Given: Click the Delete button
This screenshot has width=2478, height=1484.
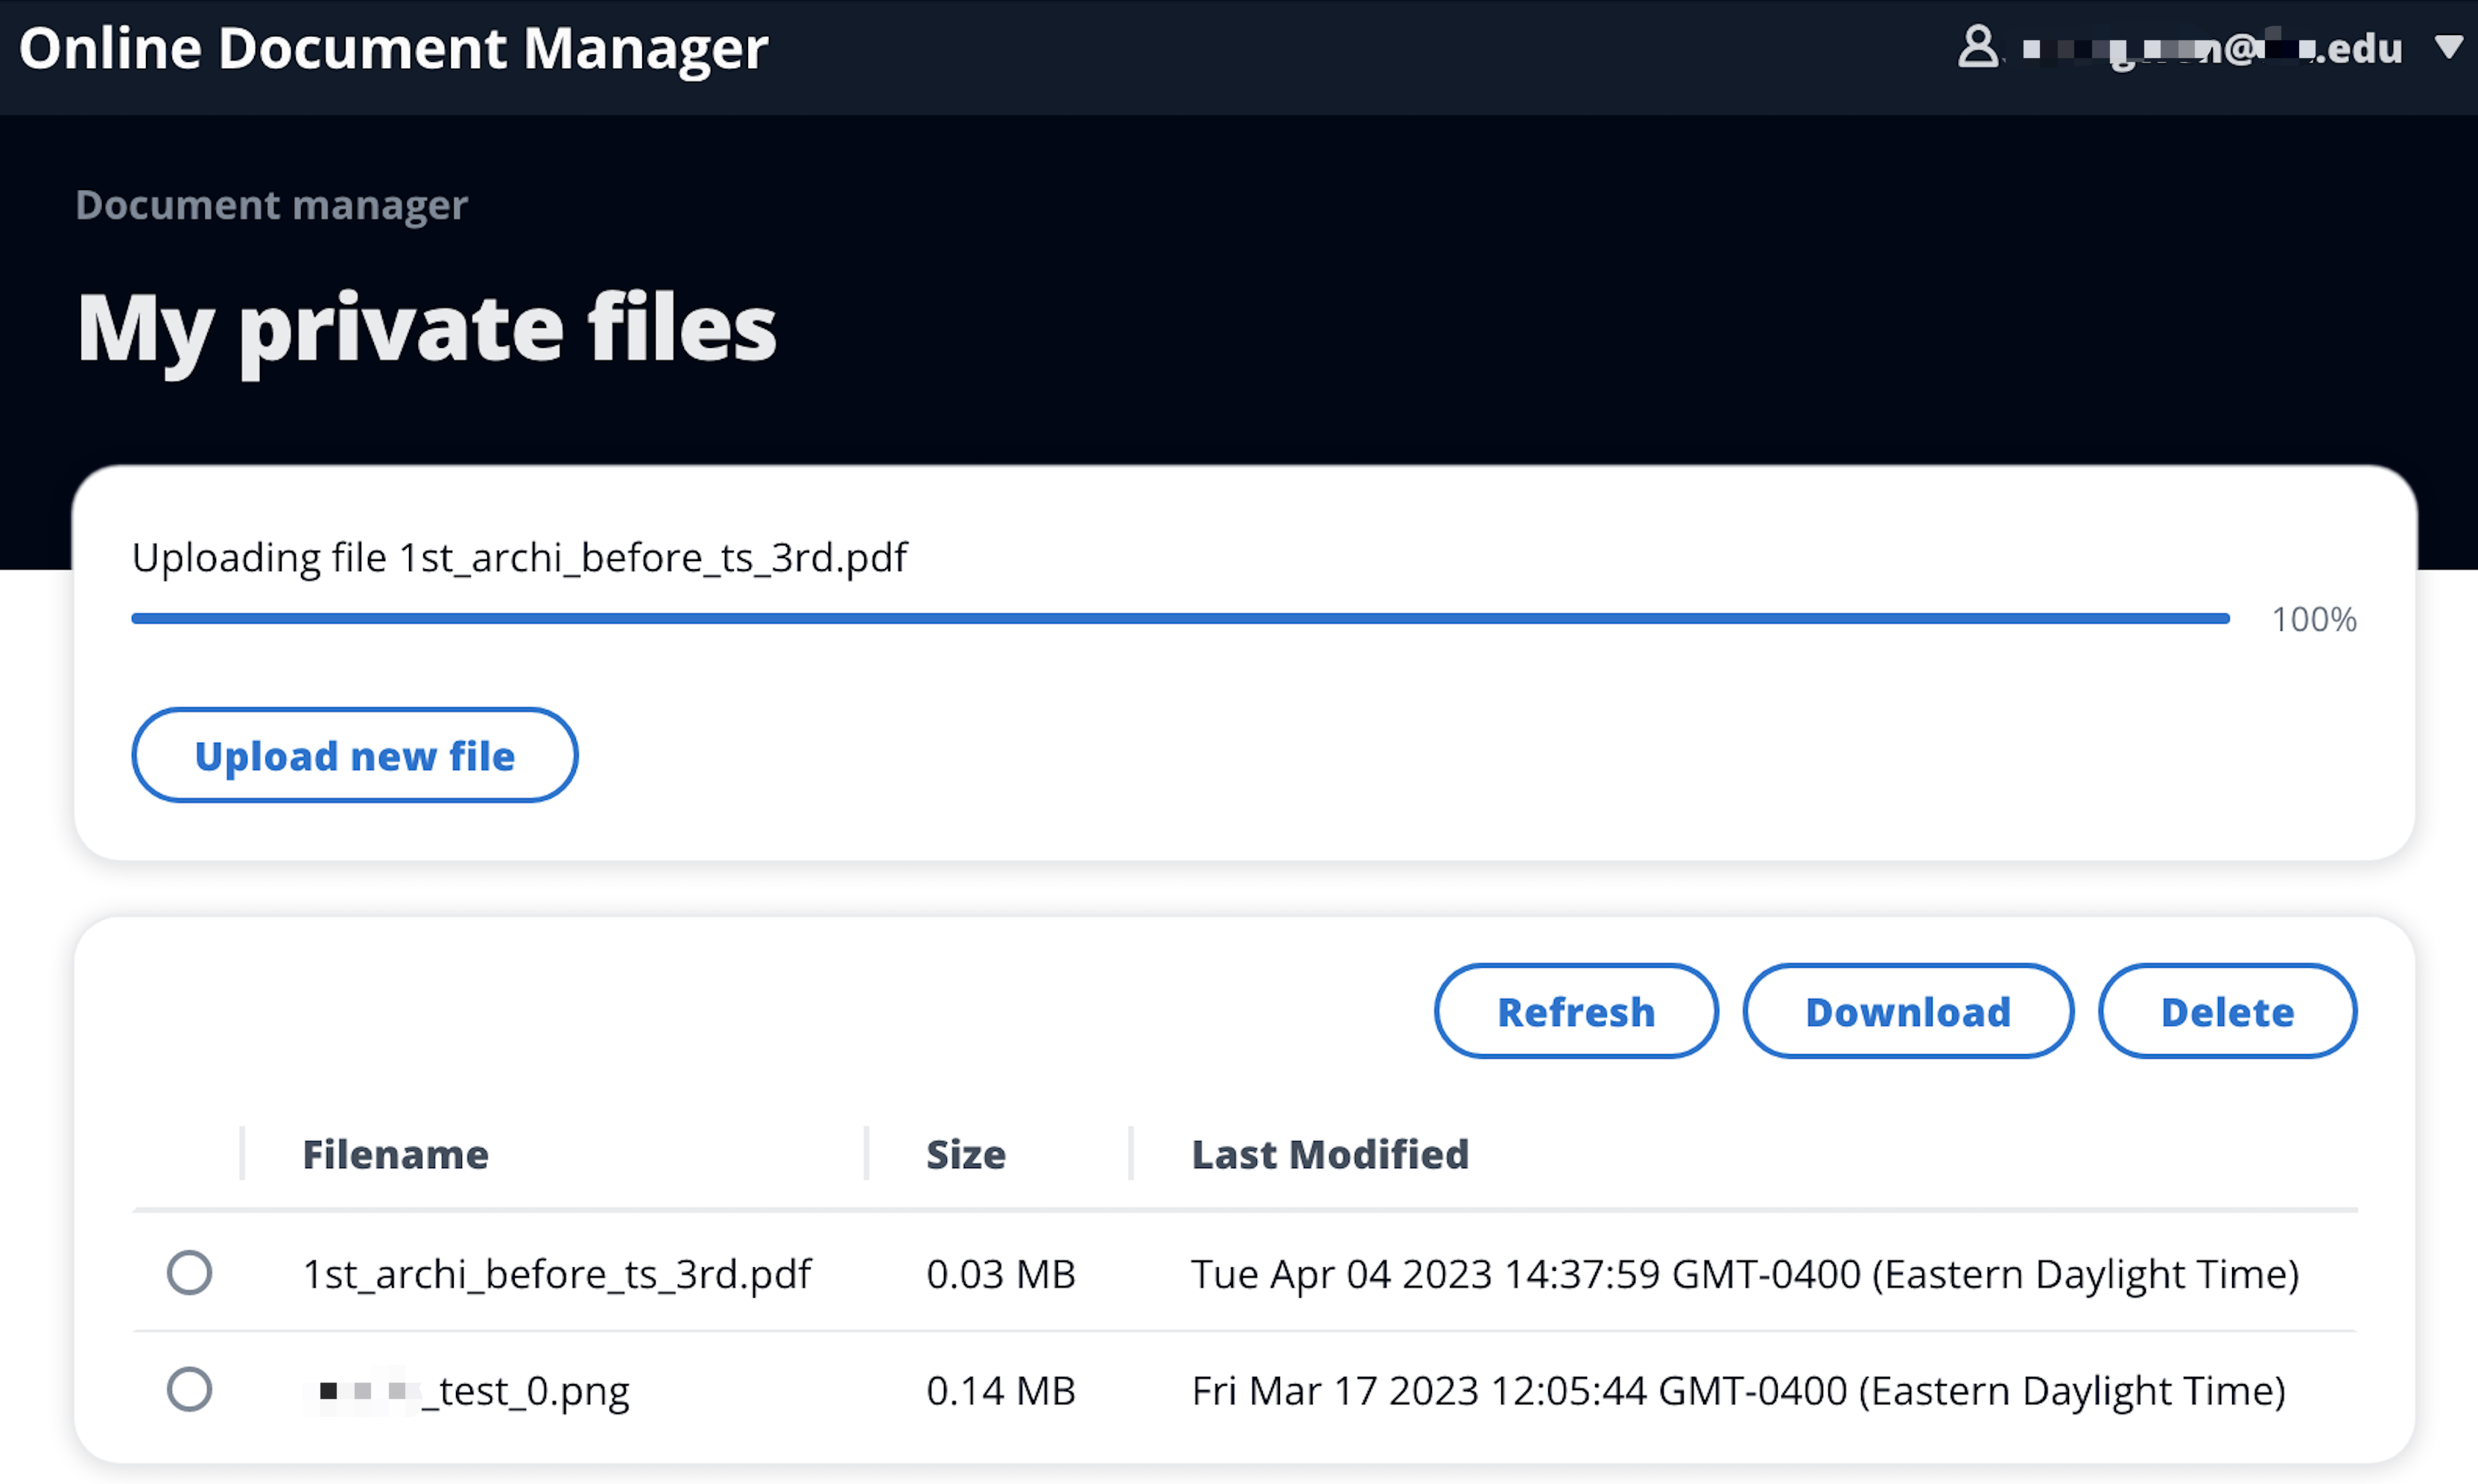Looking at the screenshot, I should 2226,1012.
